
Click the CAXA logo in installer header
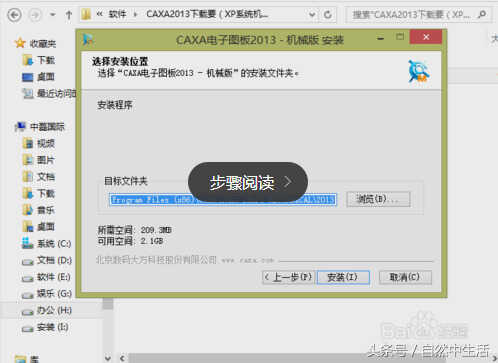[419, 71]
